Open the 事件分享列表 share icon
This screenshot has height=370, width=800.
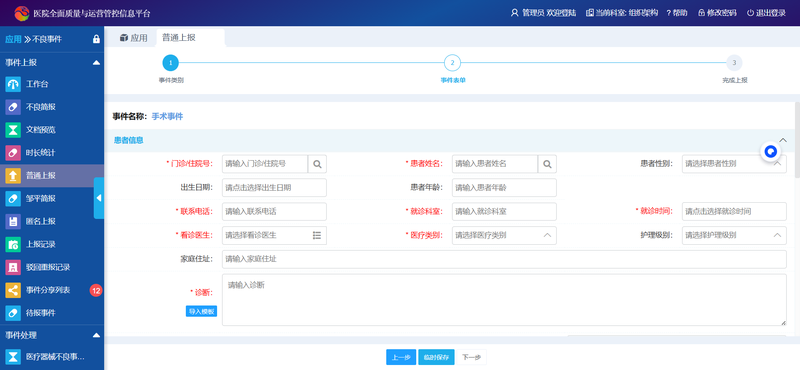[x=13, y=290]
